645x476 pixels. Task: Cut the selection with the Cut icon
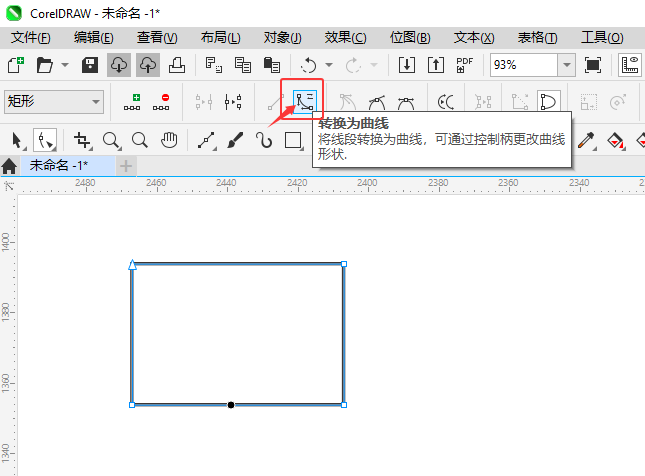pos(213,65)
